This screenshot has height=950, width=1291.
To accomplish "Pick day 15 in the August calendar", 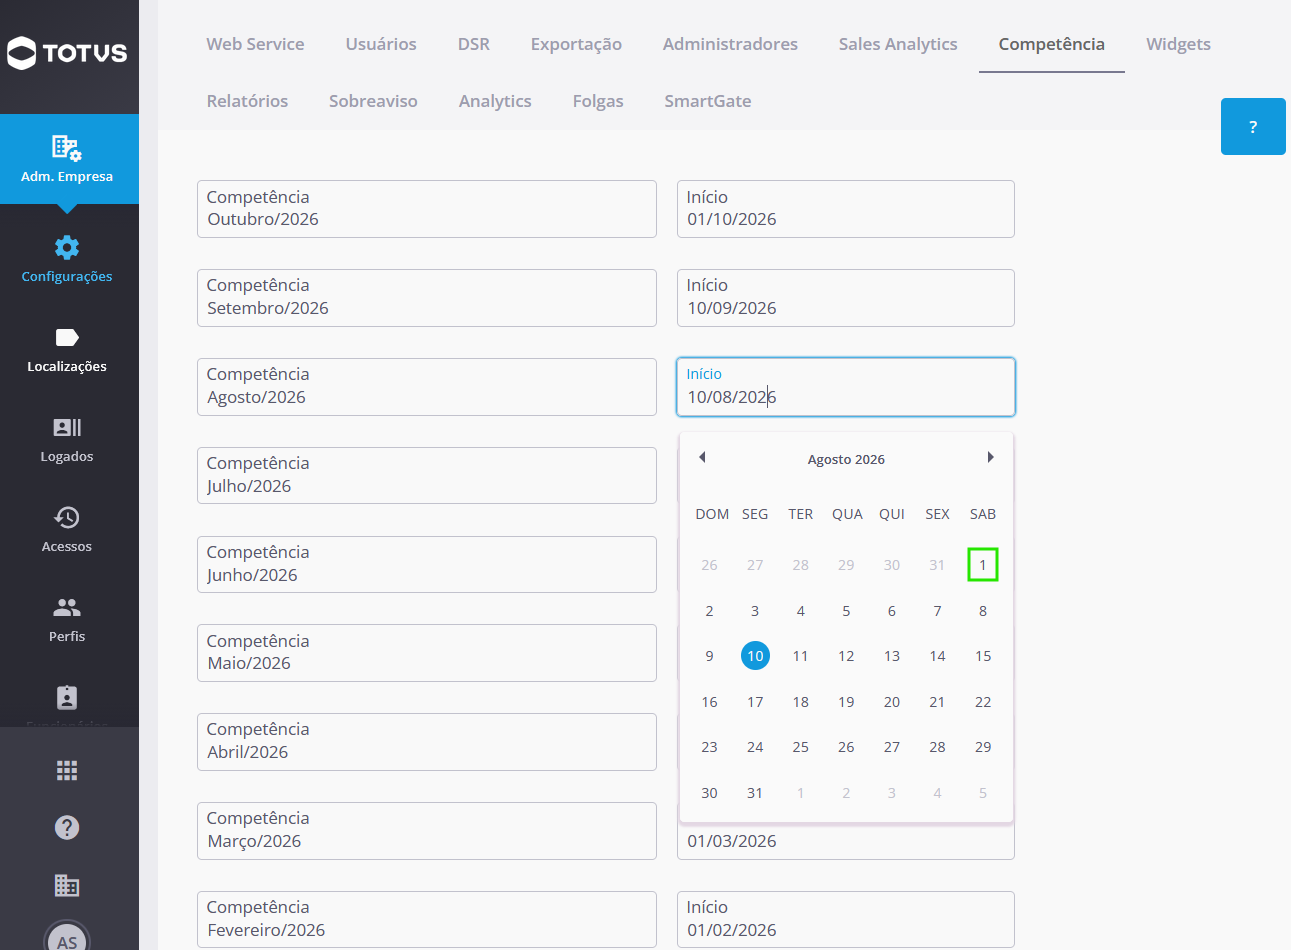I will [x=983, y=656].
